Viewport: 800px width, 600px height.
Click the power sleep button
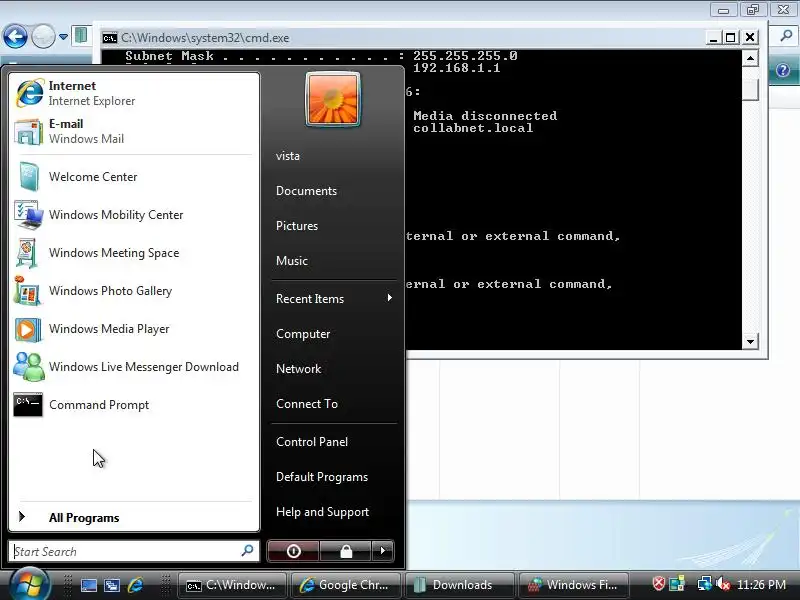293,551
